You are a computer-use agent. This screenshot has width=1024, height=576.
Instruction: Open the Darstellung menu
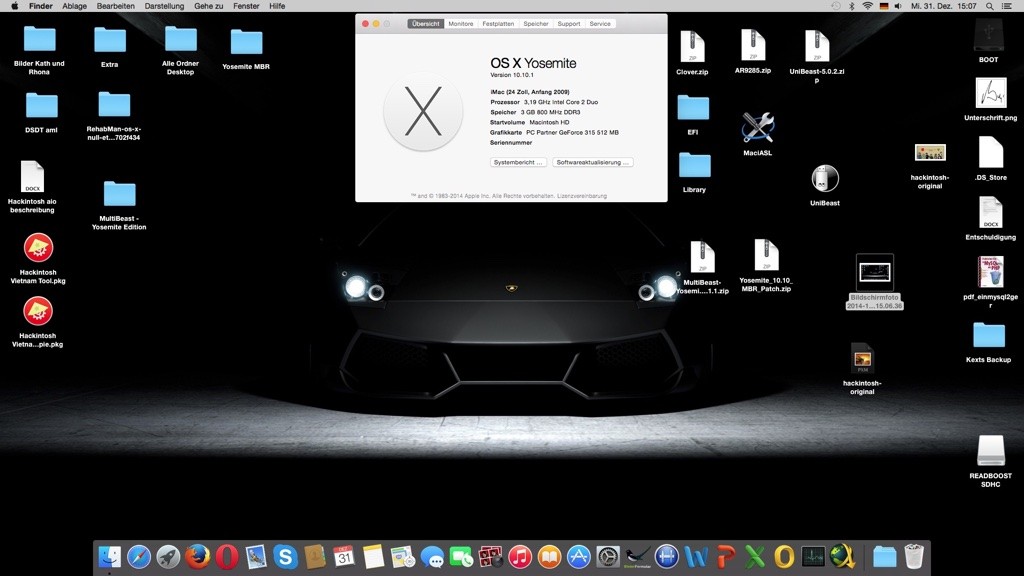[x=164, y=6]
